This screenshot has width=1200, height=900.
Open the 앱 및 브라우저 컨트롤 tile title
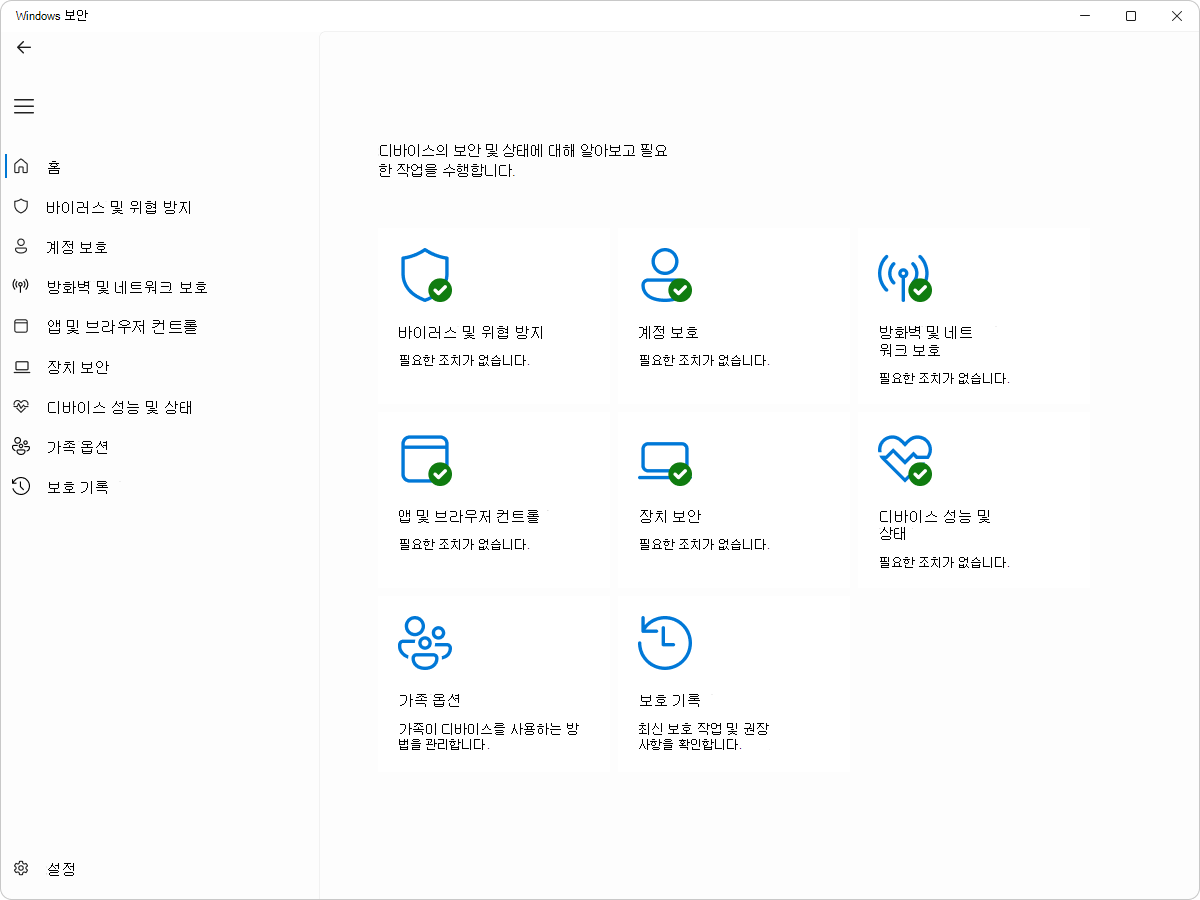(469, 517)
